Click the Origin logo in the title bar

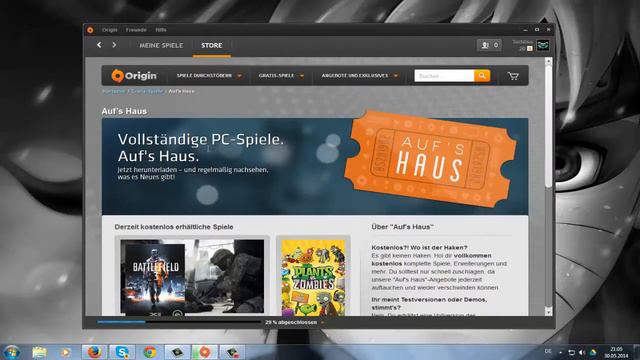pyautogui.click(x=90, y=30)
